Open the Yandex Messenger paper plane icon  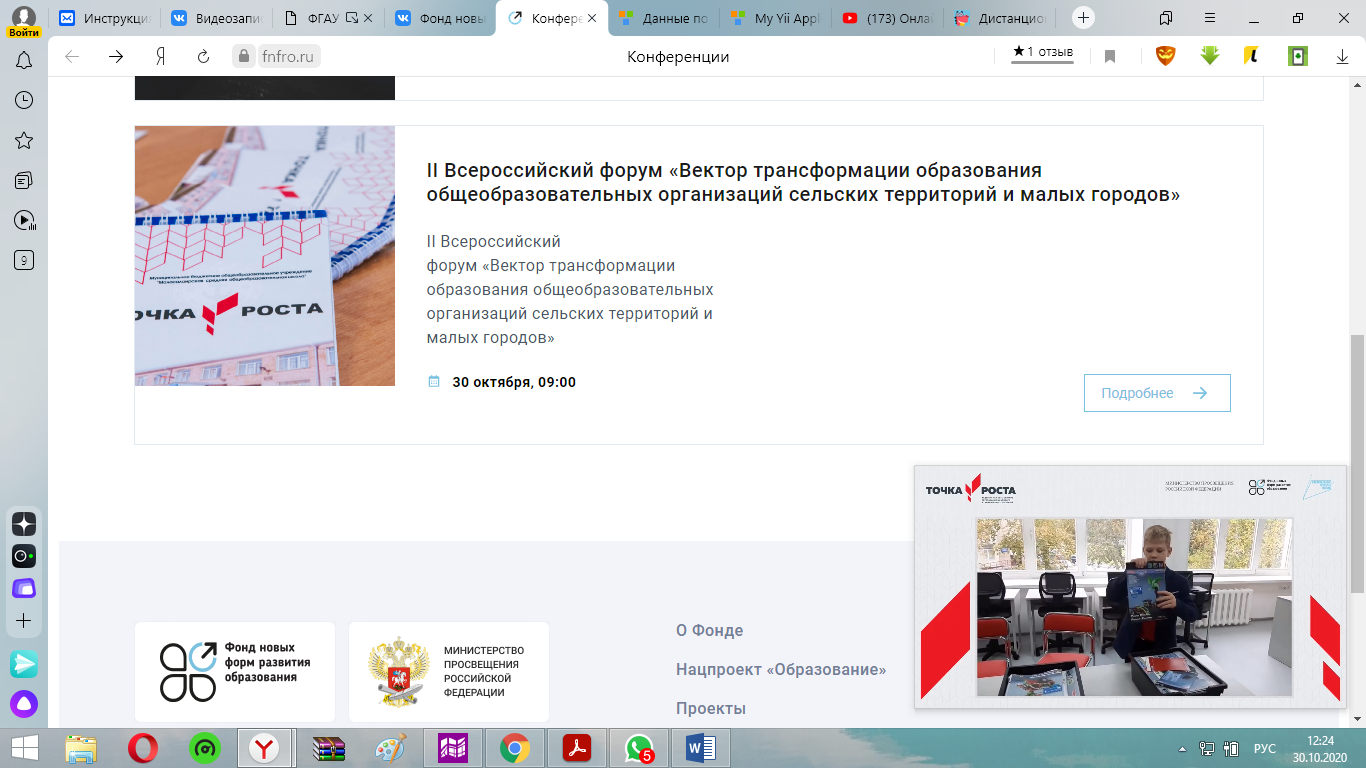tap(24, 663)
